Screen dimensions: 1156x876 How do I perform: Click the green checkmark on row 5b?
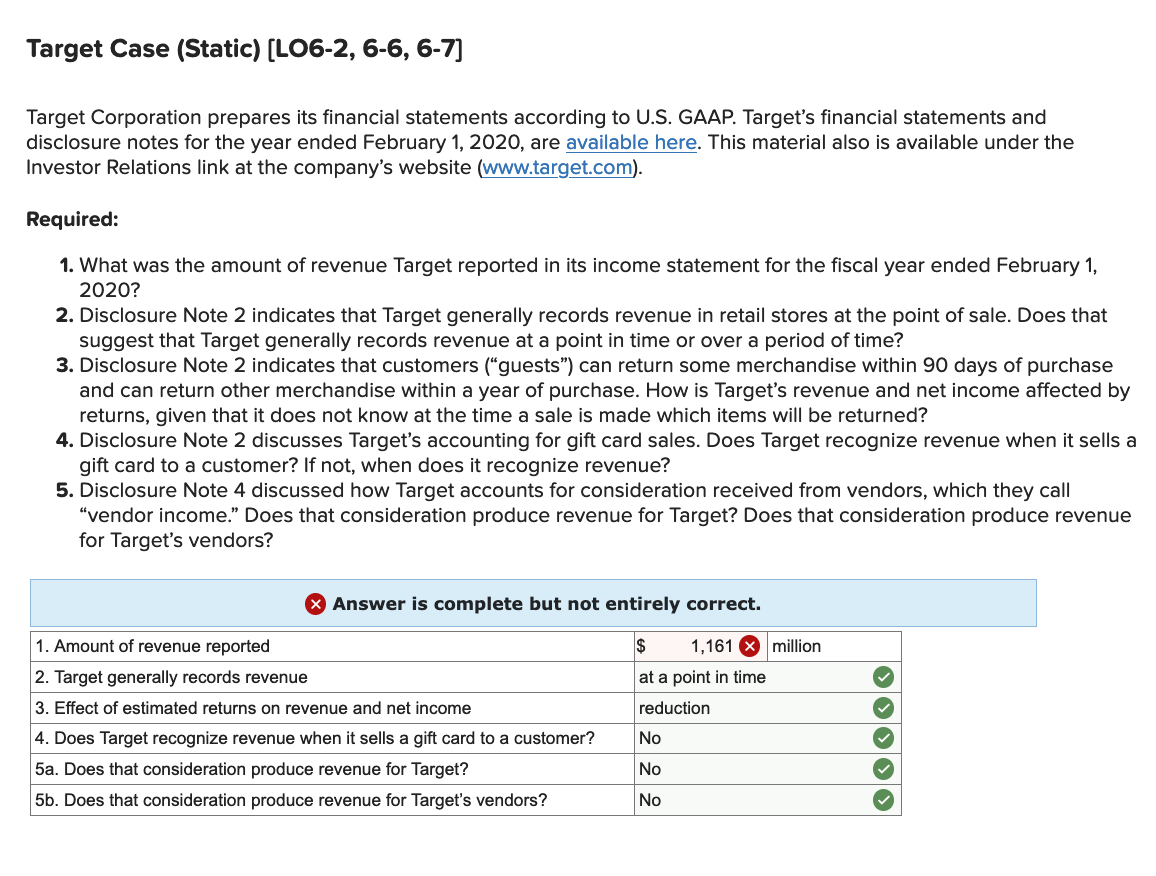883,800
